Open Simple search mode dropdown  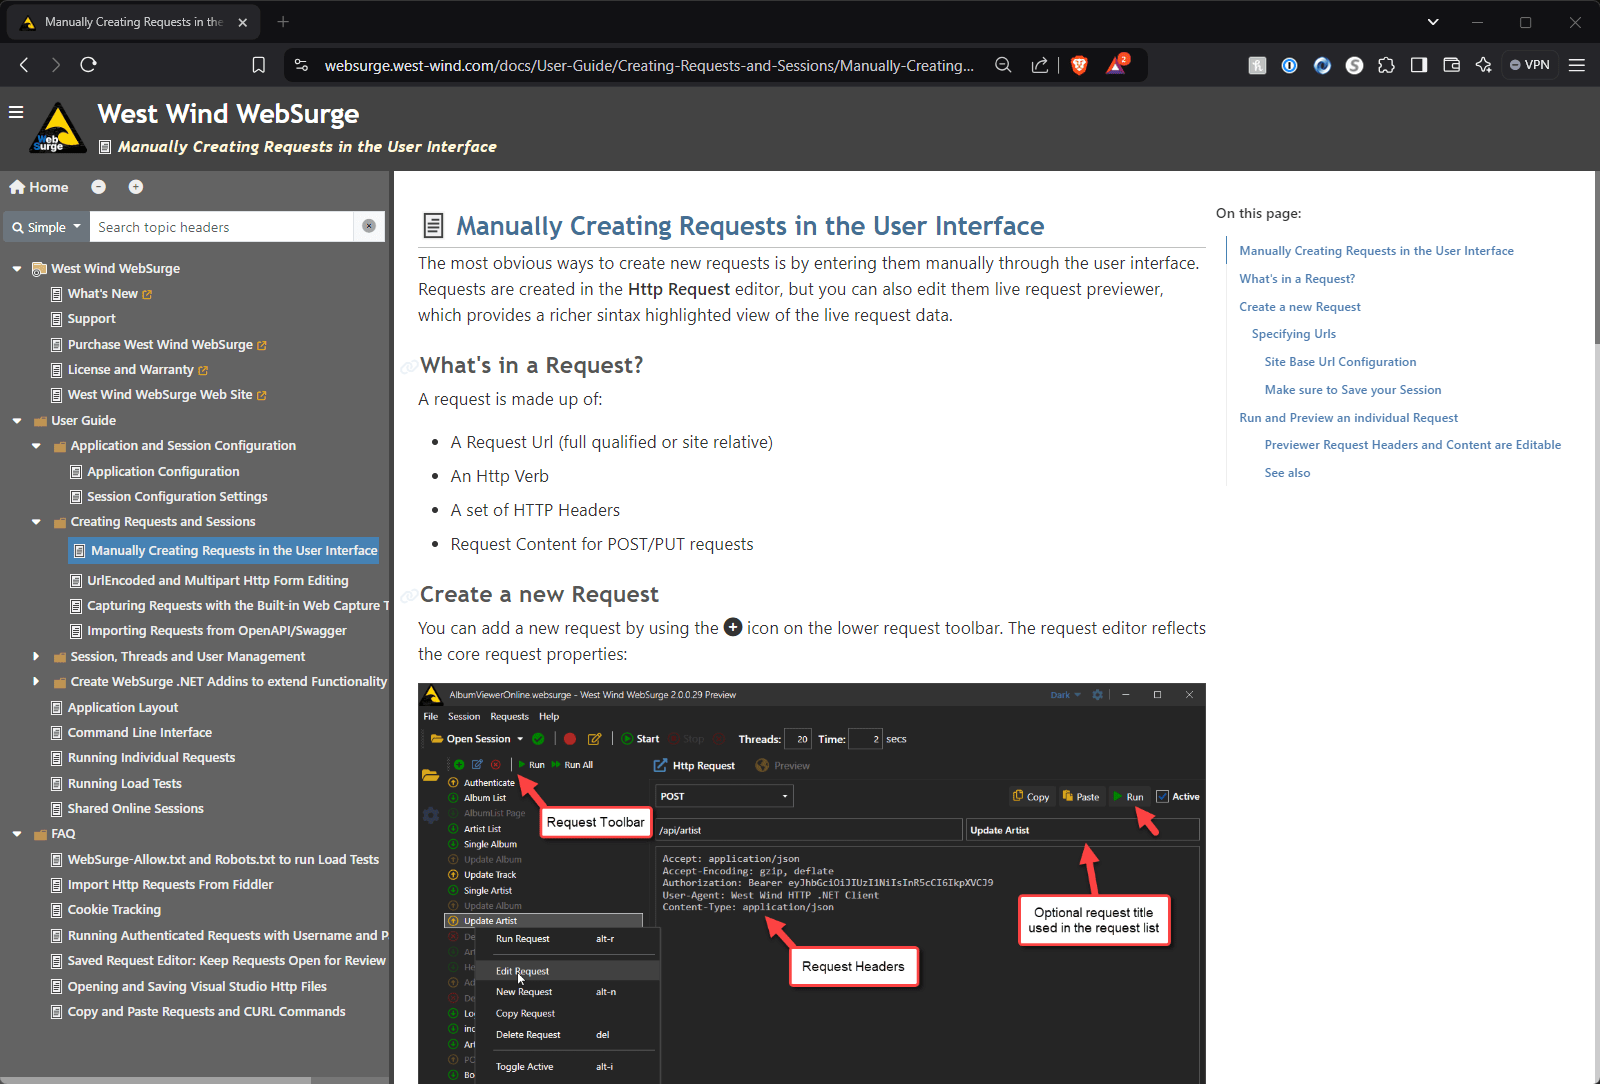(x=46, y=227)
